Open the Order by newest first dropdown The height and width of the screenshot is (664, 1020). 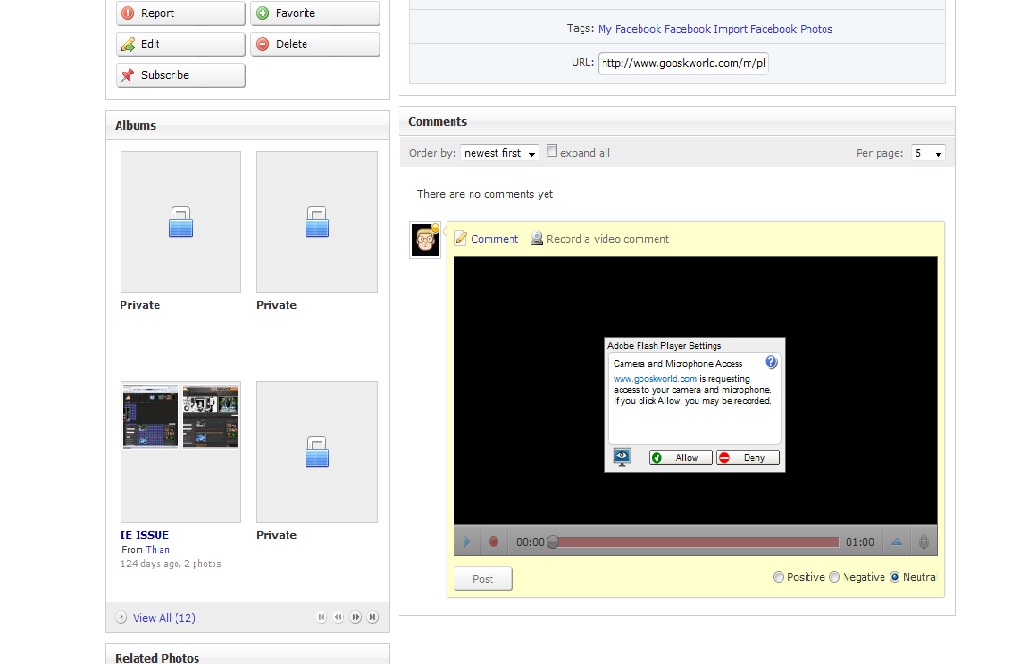click(x=500, y=153)
